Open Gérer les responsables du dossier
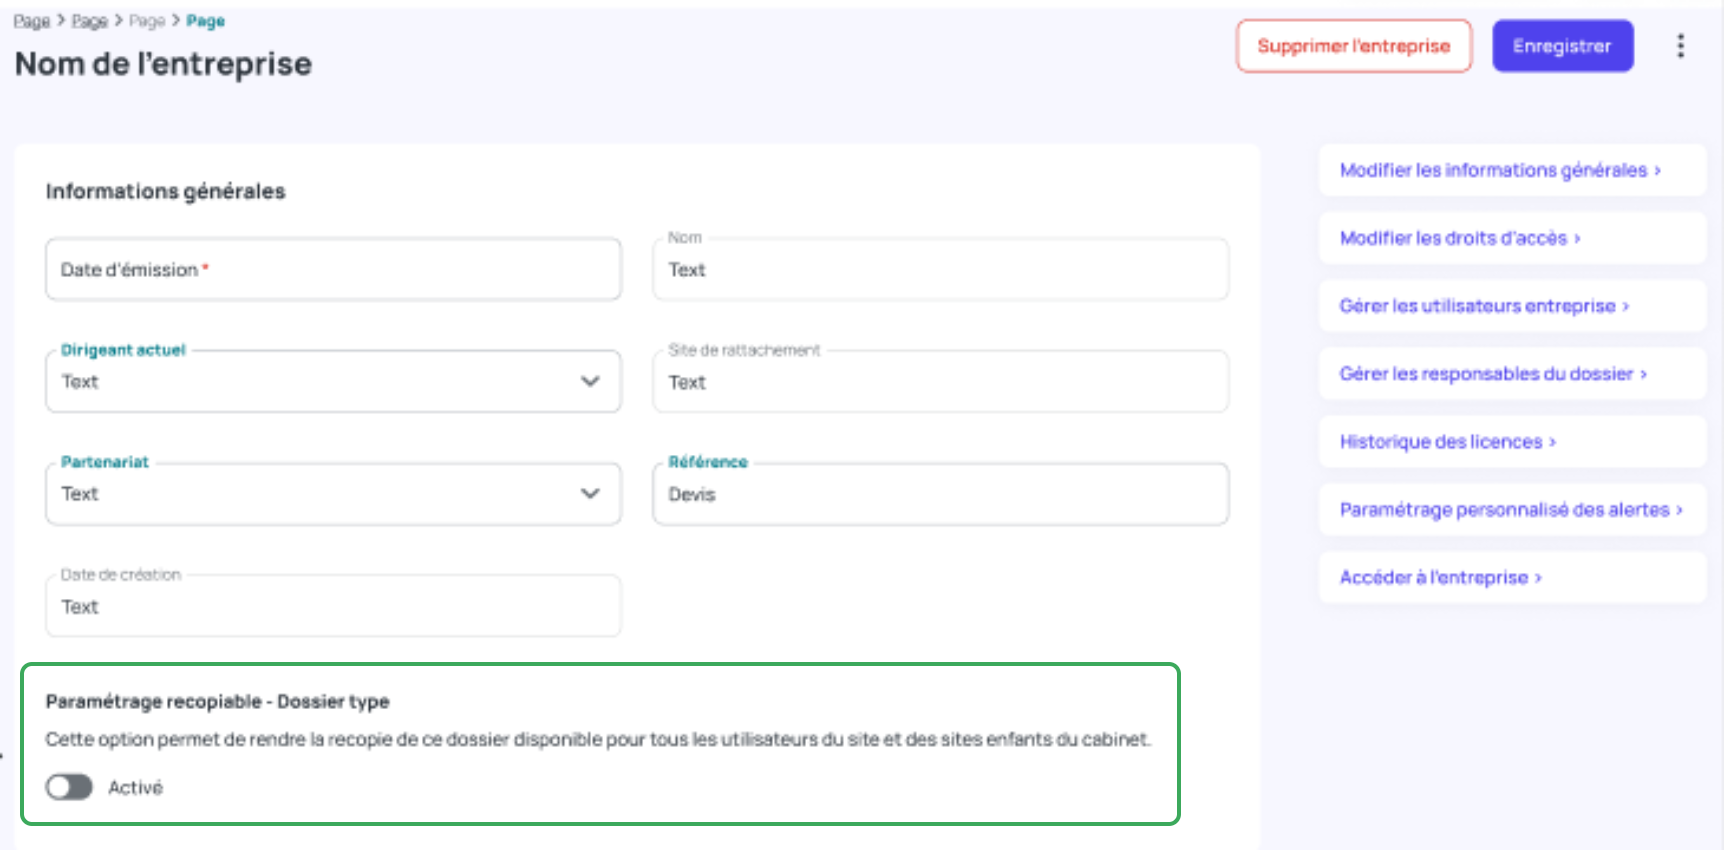 tap(1492, 374)
